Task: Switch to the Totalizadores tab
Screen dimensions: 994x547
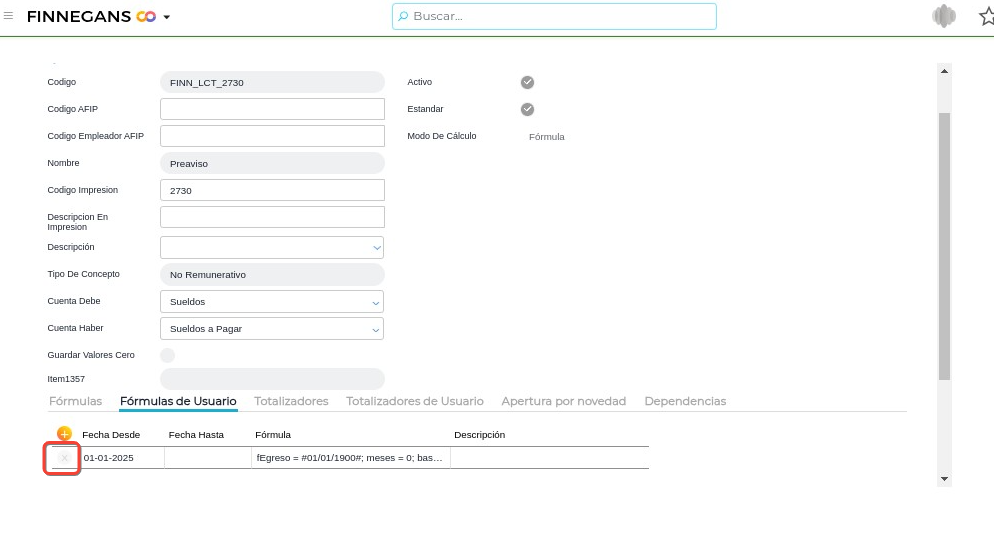Action: pos(291,401)
